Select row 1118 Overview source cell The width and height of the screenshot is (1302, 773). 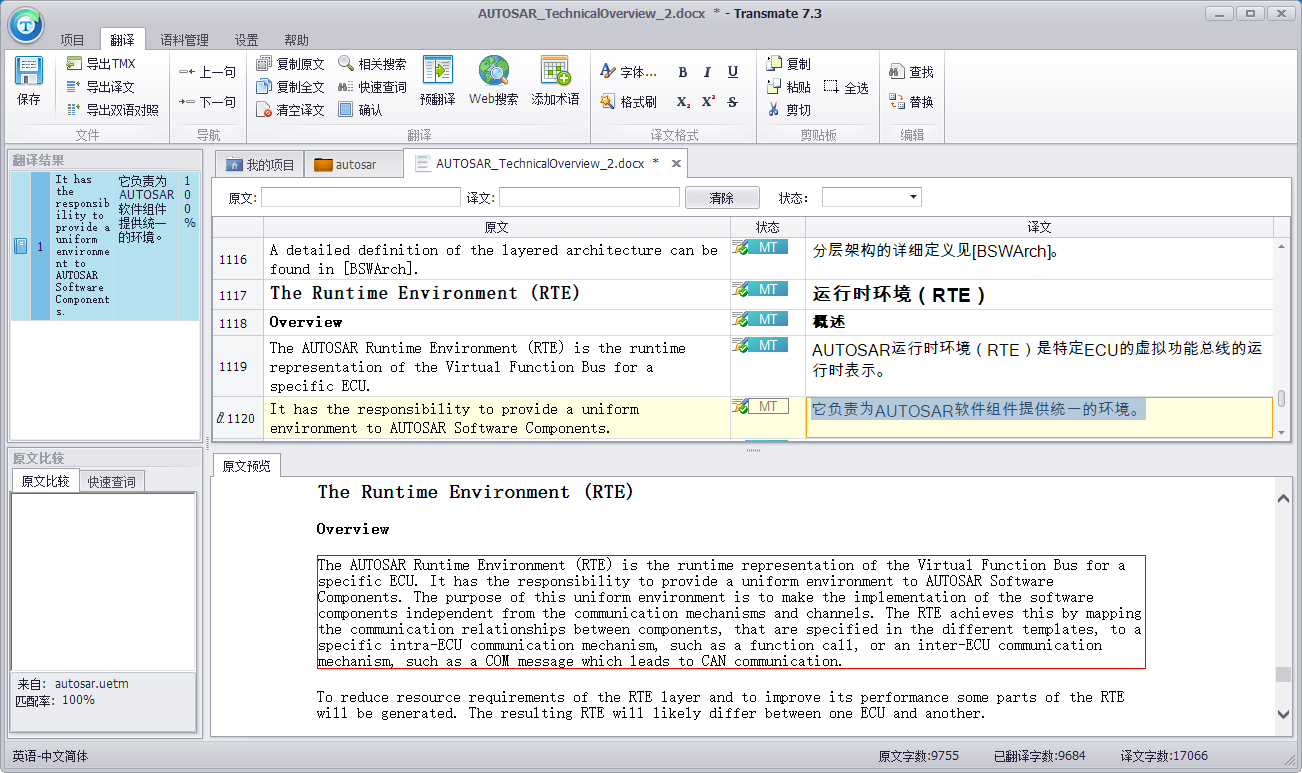pyautogui.click(x=497, y=322)
